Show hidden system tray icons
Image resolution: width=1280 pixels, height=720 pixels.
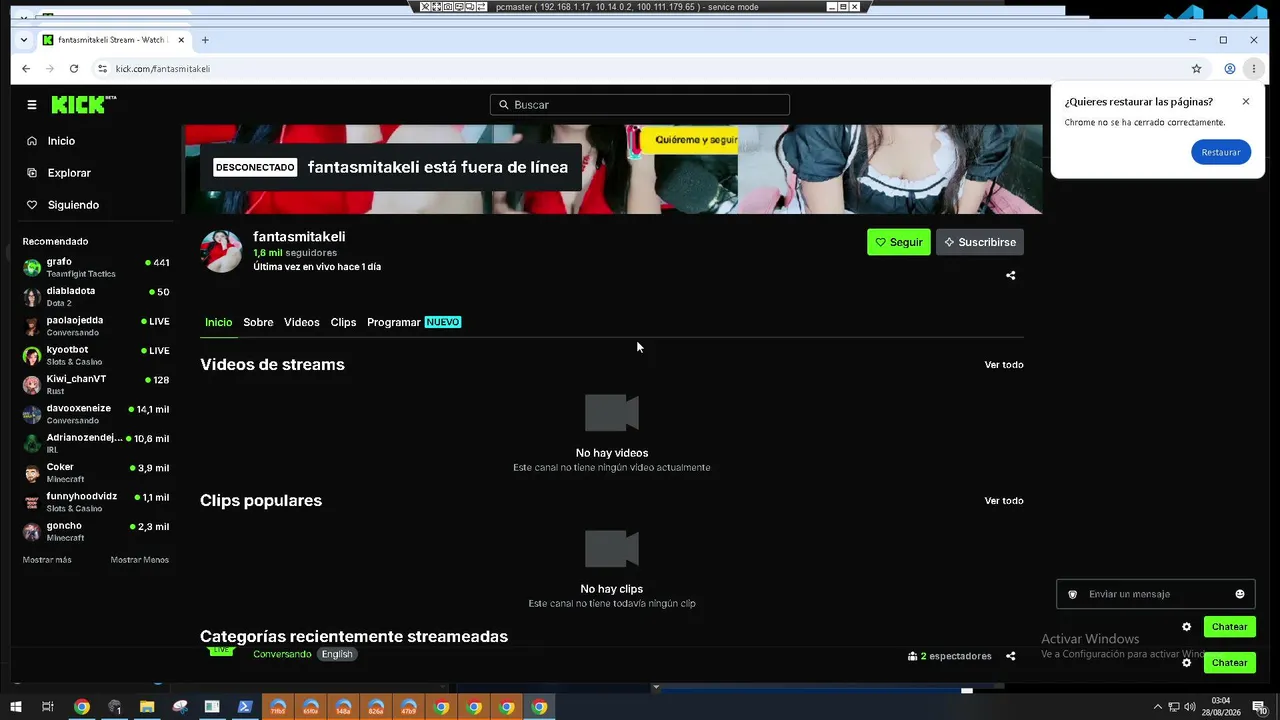coord(1158,707)
